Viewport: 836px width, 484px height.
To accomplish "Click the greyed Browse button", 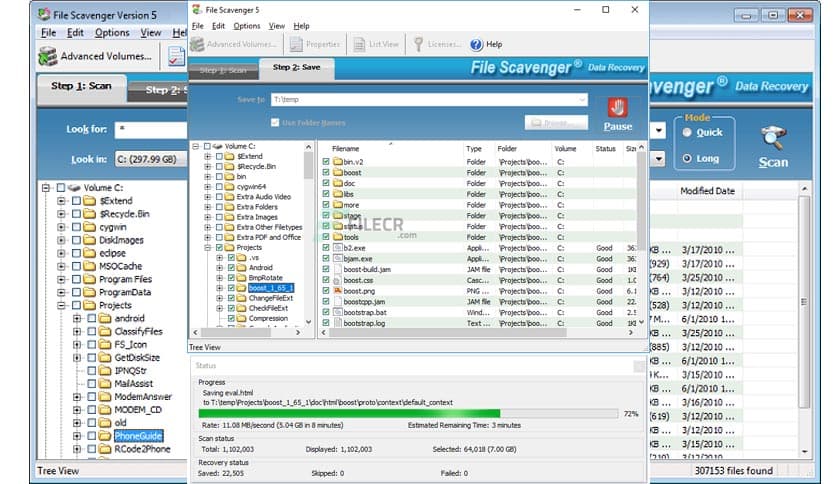I will [556, 123].
